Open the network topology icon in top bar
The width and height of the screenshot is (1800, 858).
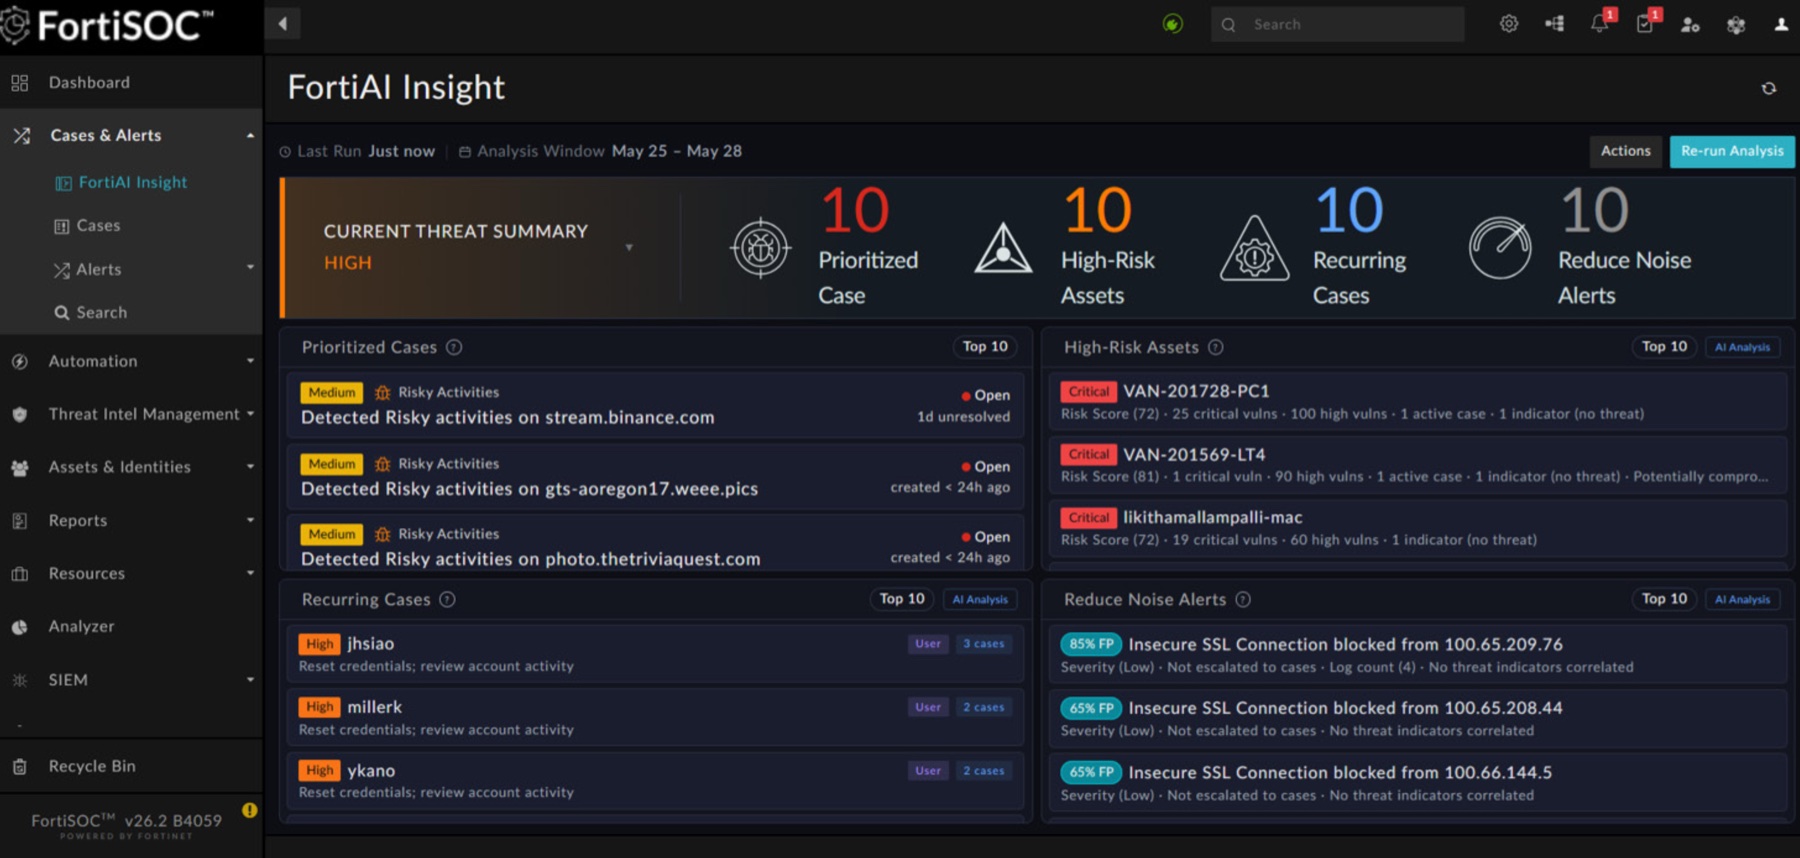pos(1555,24)
